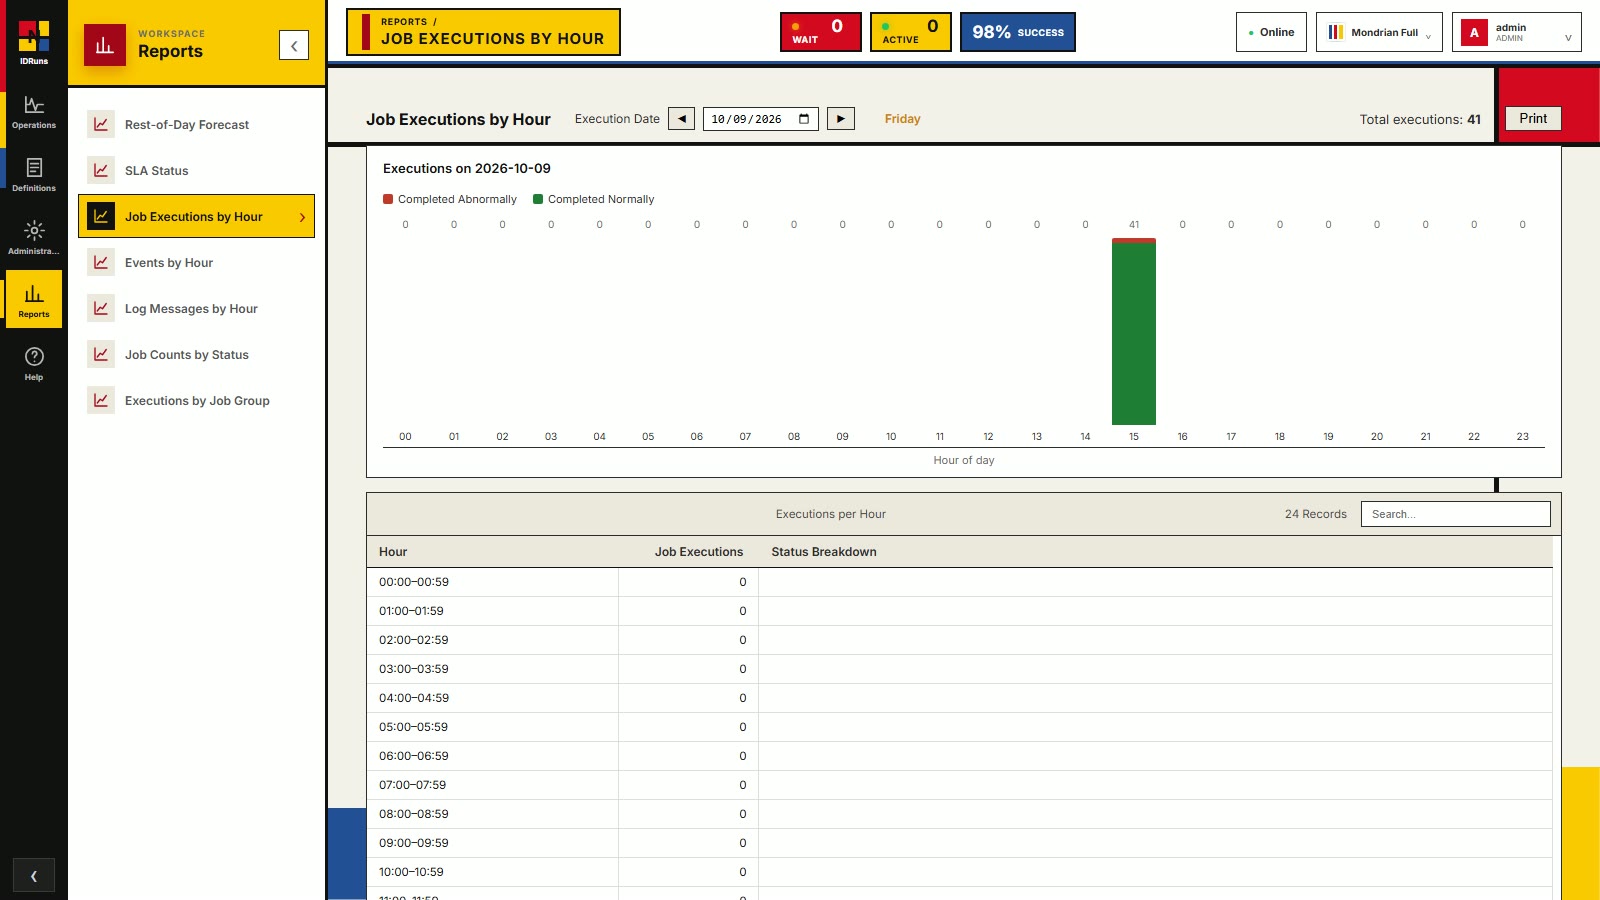Click the Reports workspace bar-chart icon

[x=105, y=45]
